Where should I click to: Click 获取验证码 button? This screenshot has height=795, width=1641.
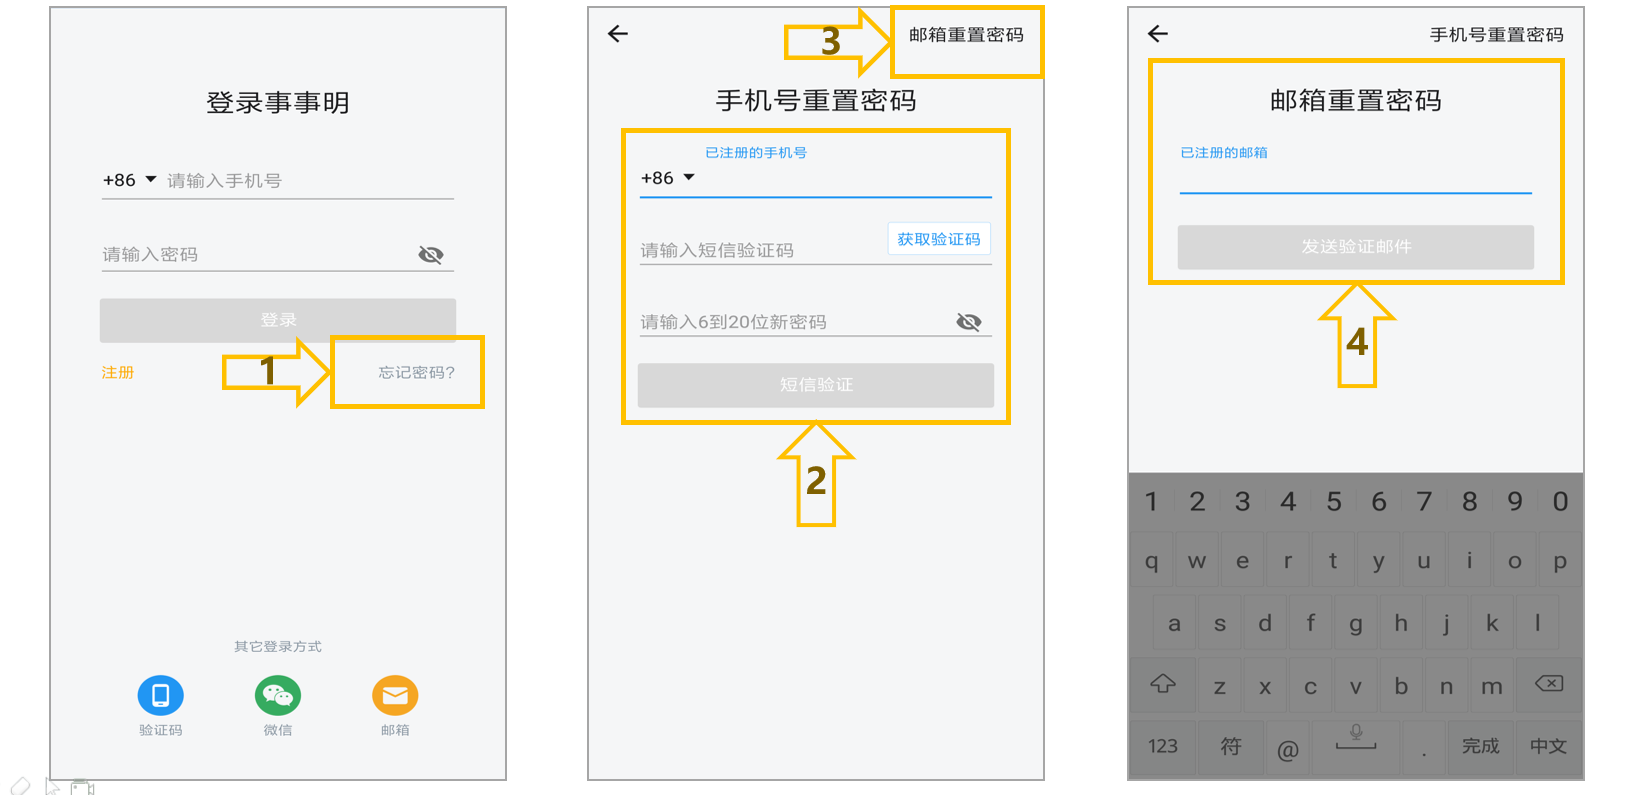(939, 239)
